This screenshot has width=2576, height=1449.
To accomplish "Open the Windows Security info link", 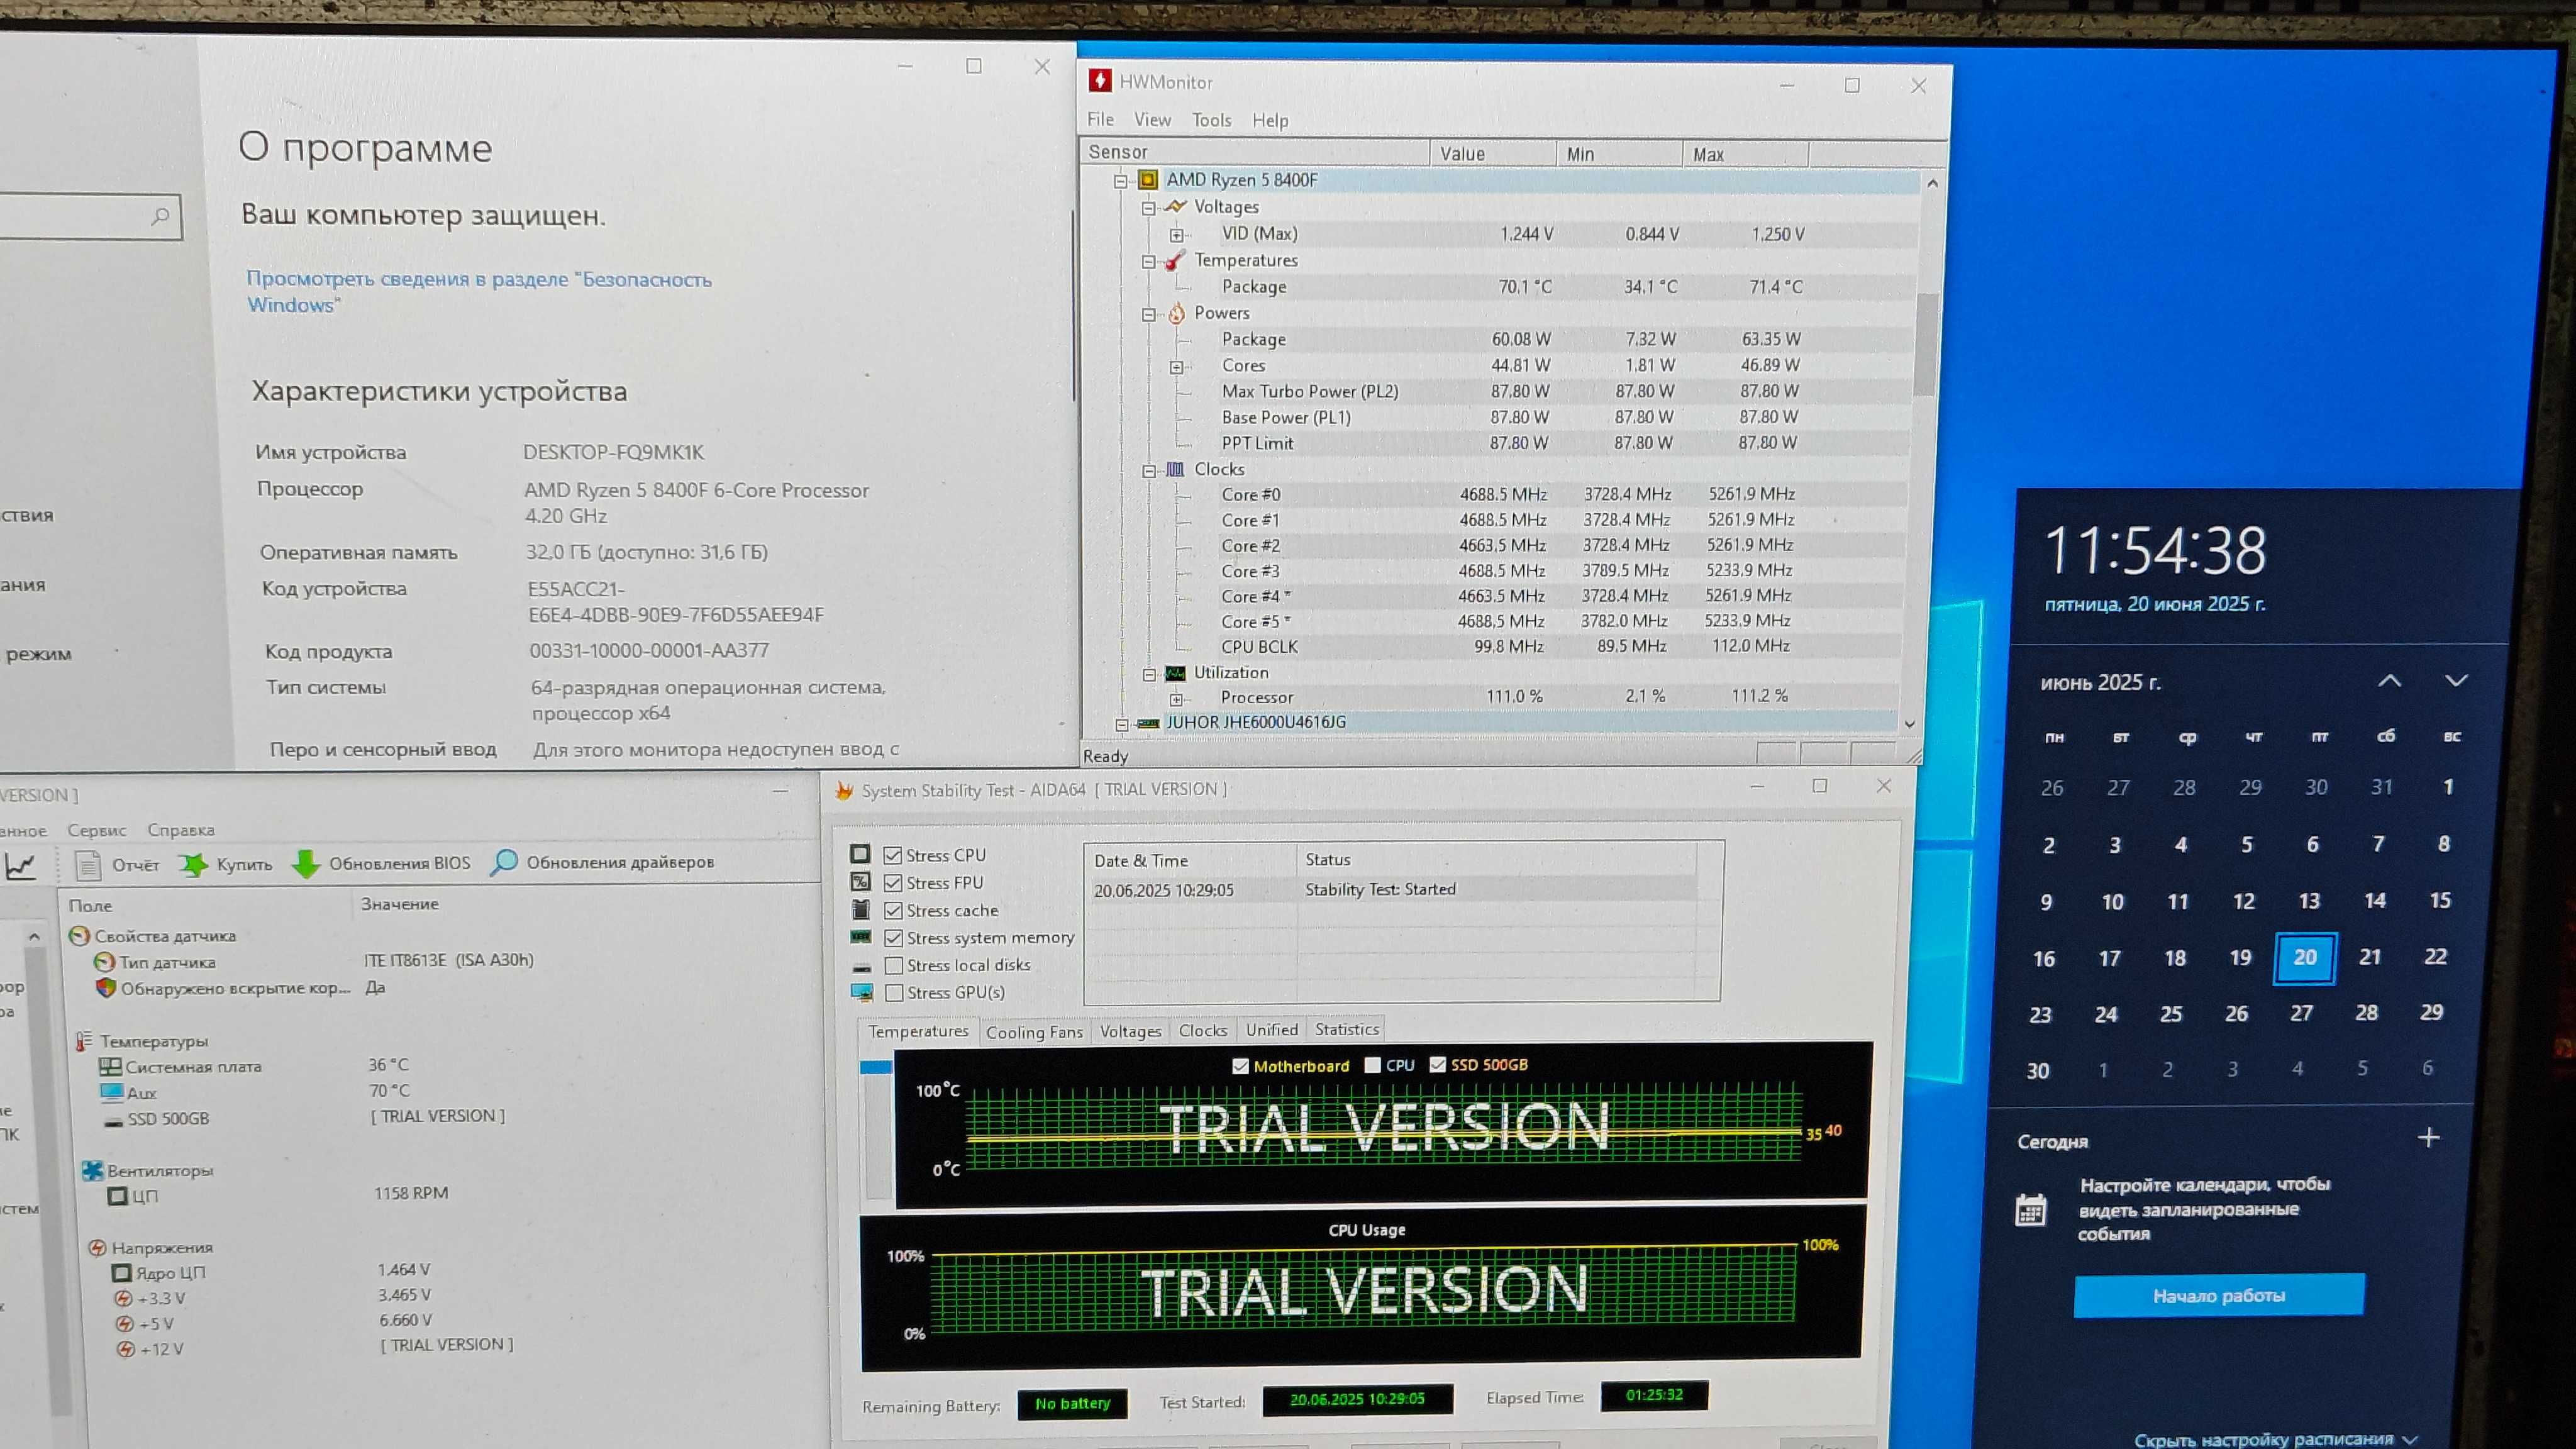I will tap(478, 291).
